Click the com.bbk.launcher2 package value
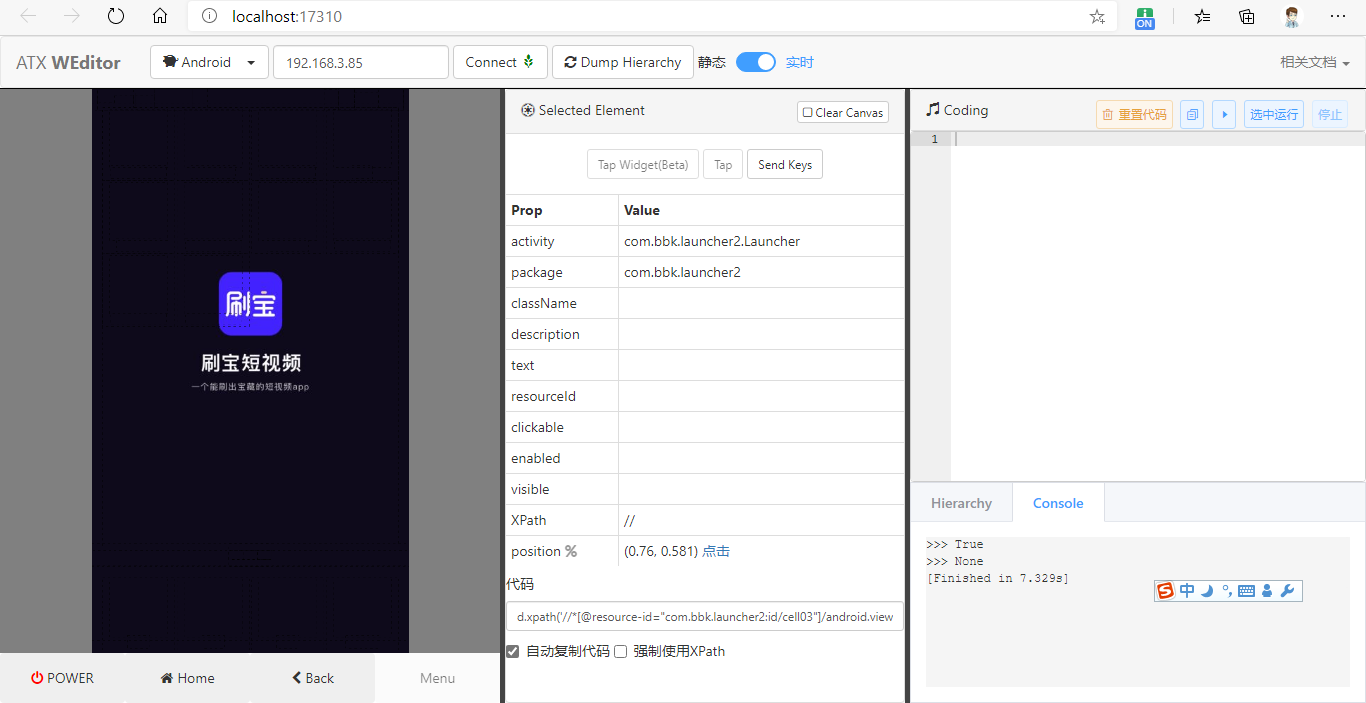The width and height of the screenshot is (1366, 703). tap(682, 272)
